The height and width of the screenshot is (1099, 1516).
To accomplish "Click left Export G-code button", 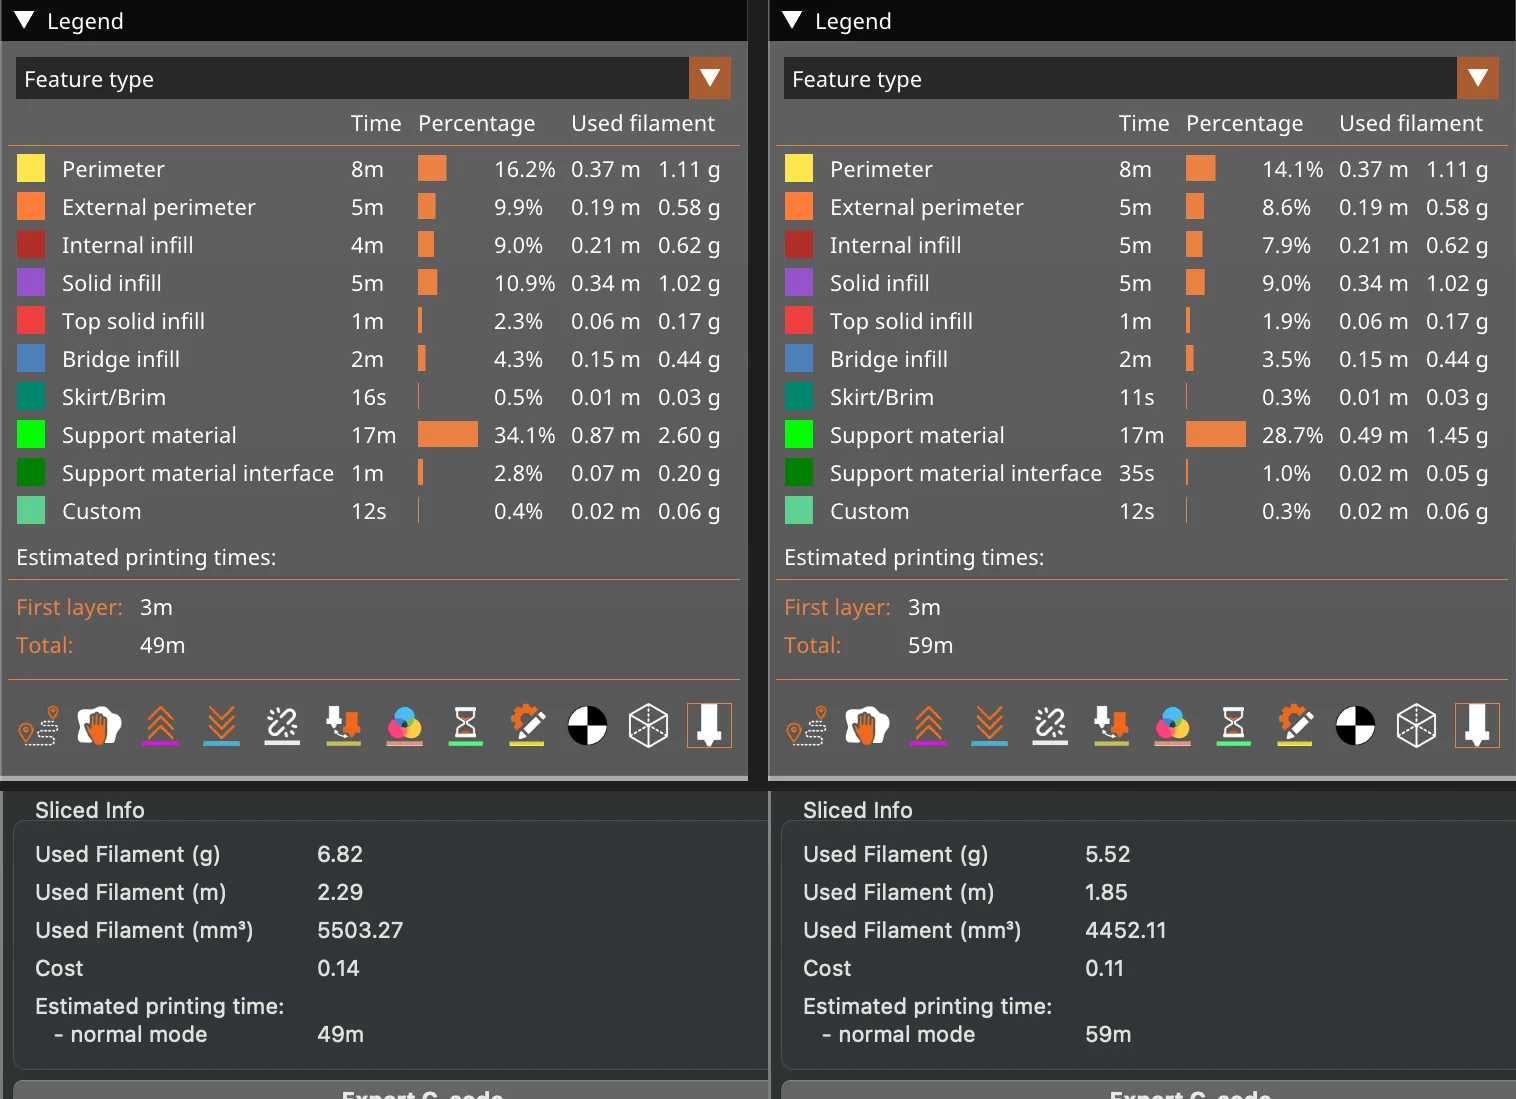I will tap(390, 1090).
